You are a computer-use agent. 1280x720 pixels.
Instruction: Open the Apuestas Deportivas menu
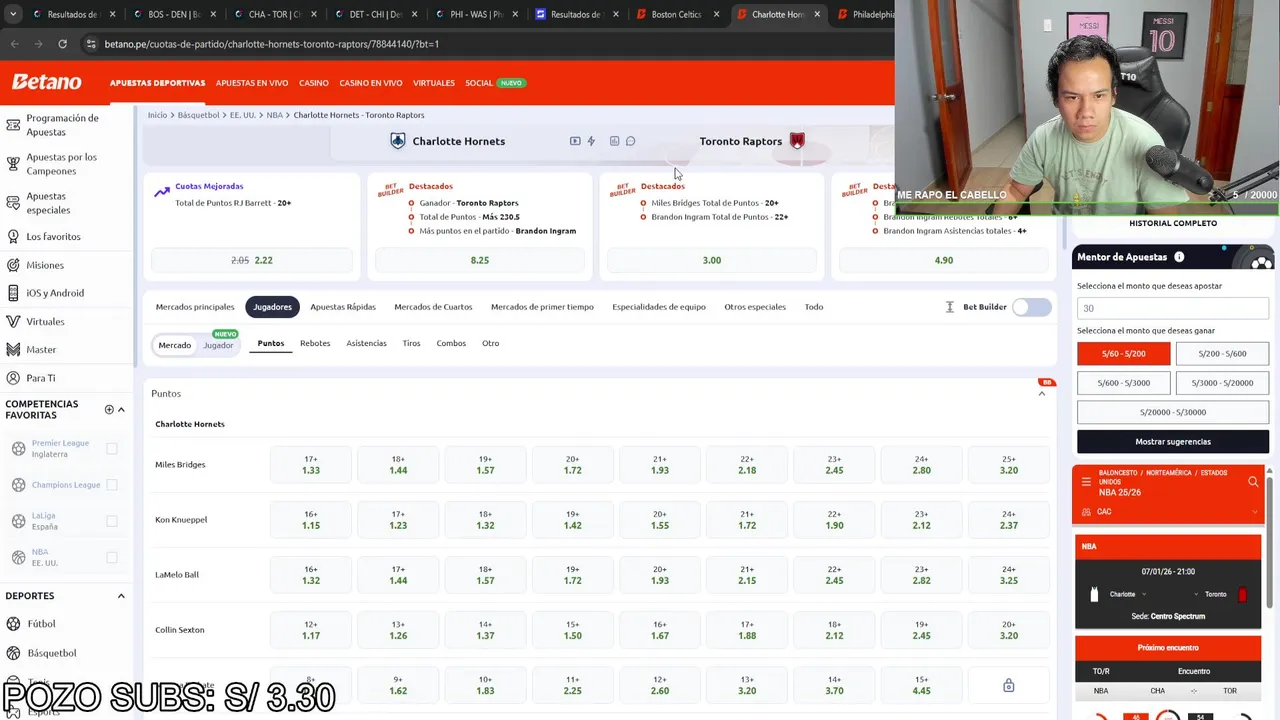157,83
